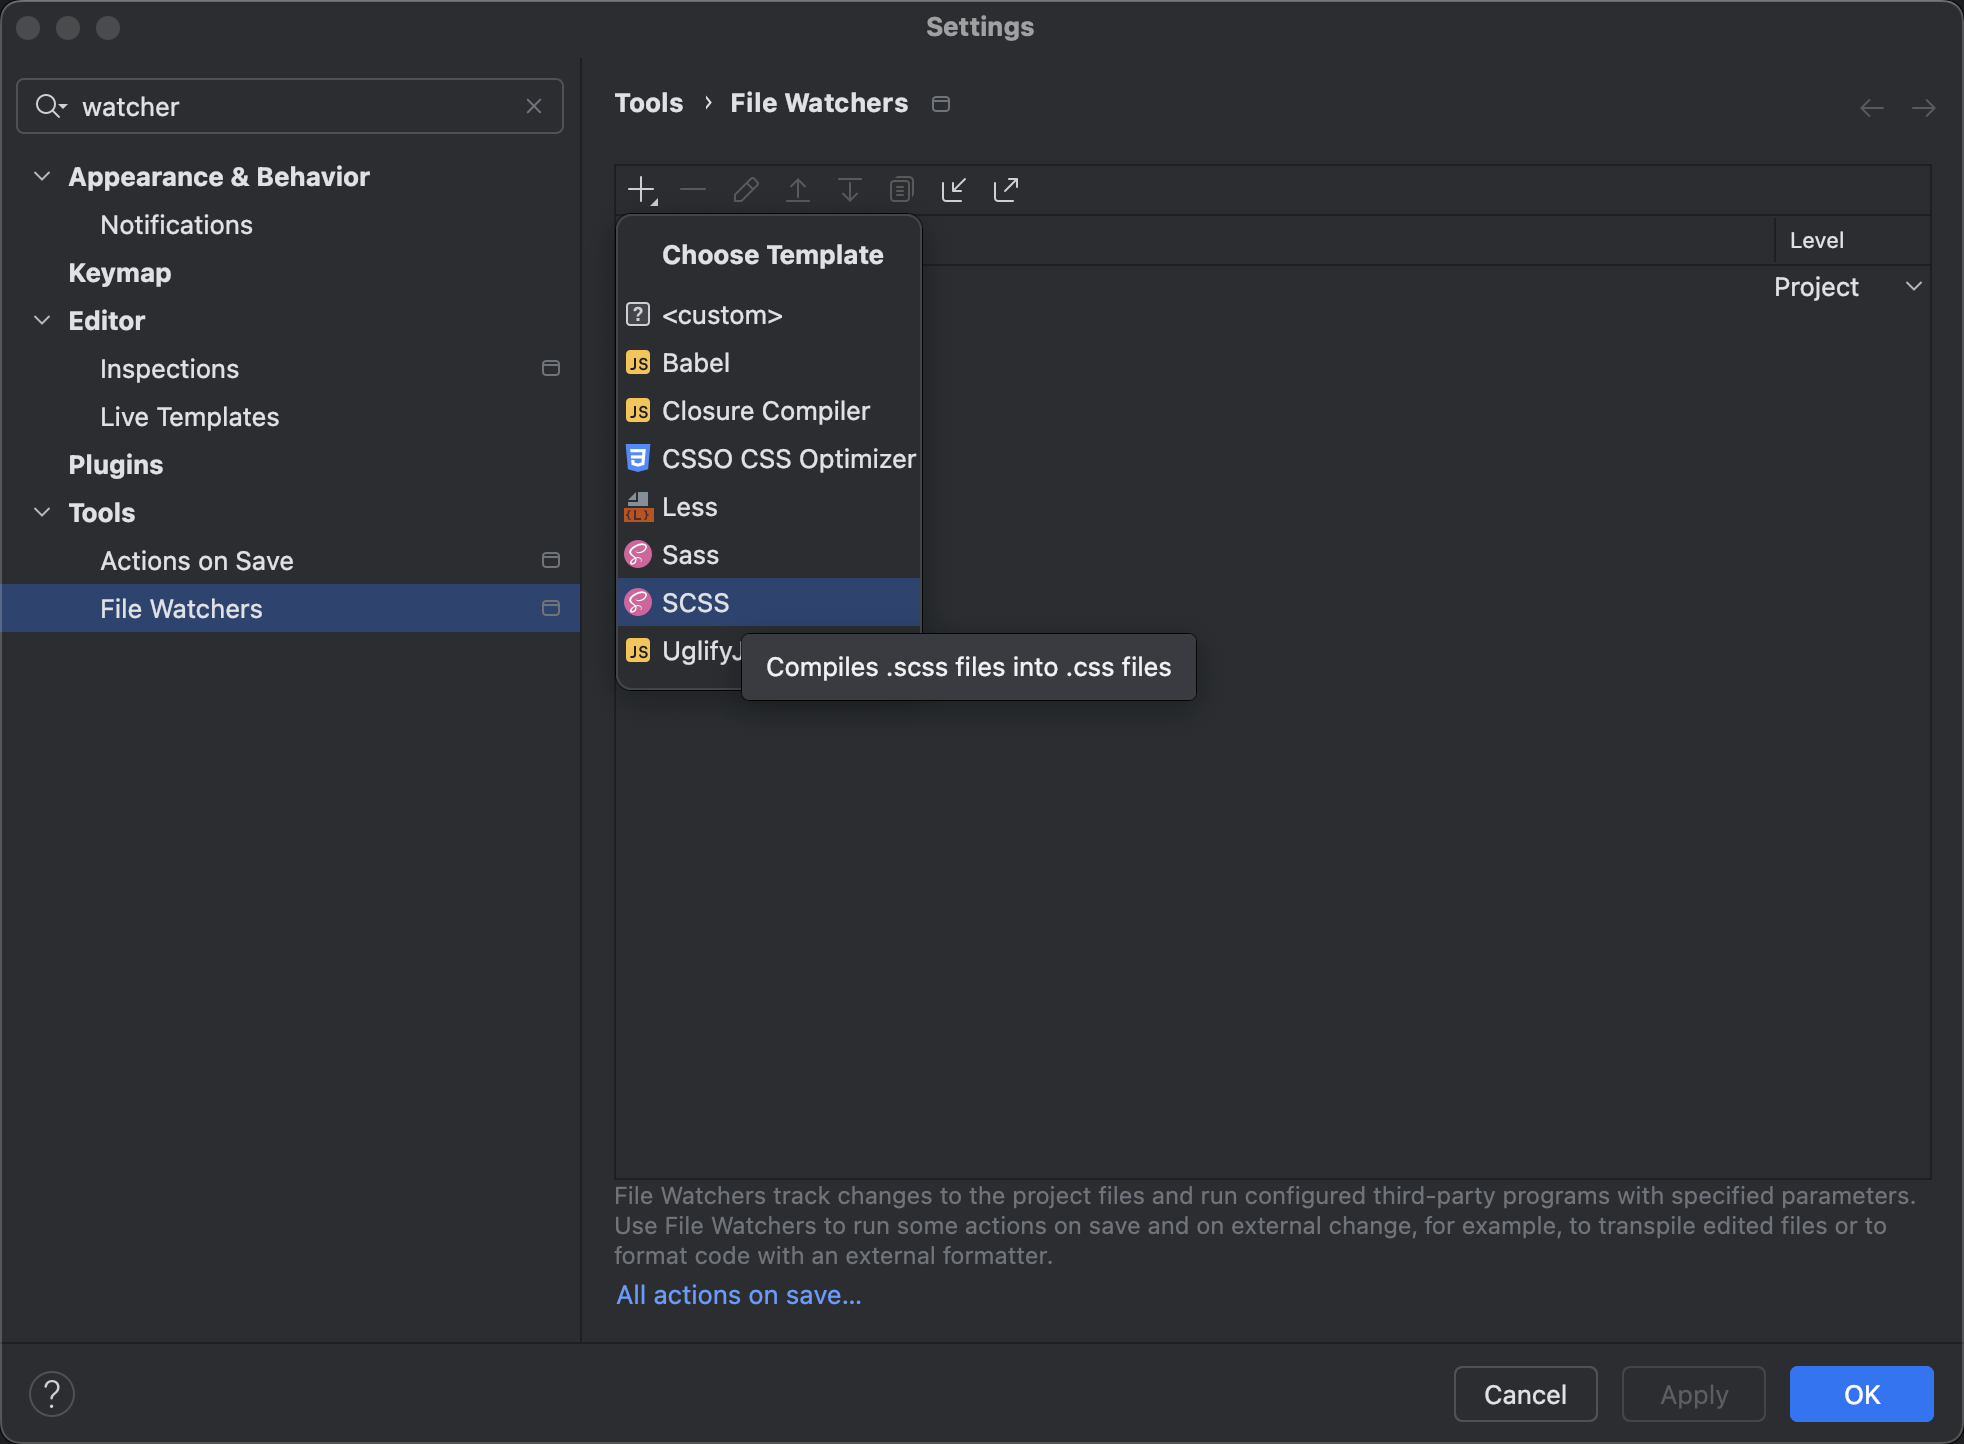
Task: Click the Copy watcher toolbar icon
Action: point(901,189)
